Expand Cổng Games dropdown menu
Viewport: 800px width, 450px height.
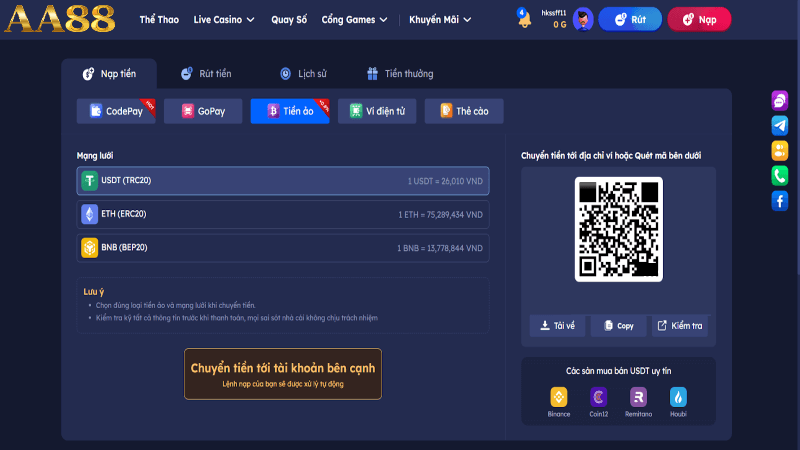(354, 19)
